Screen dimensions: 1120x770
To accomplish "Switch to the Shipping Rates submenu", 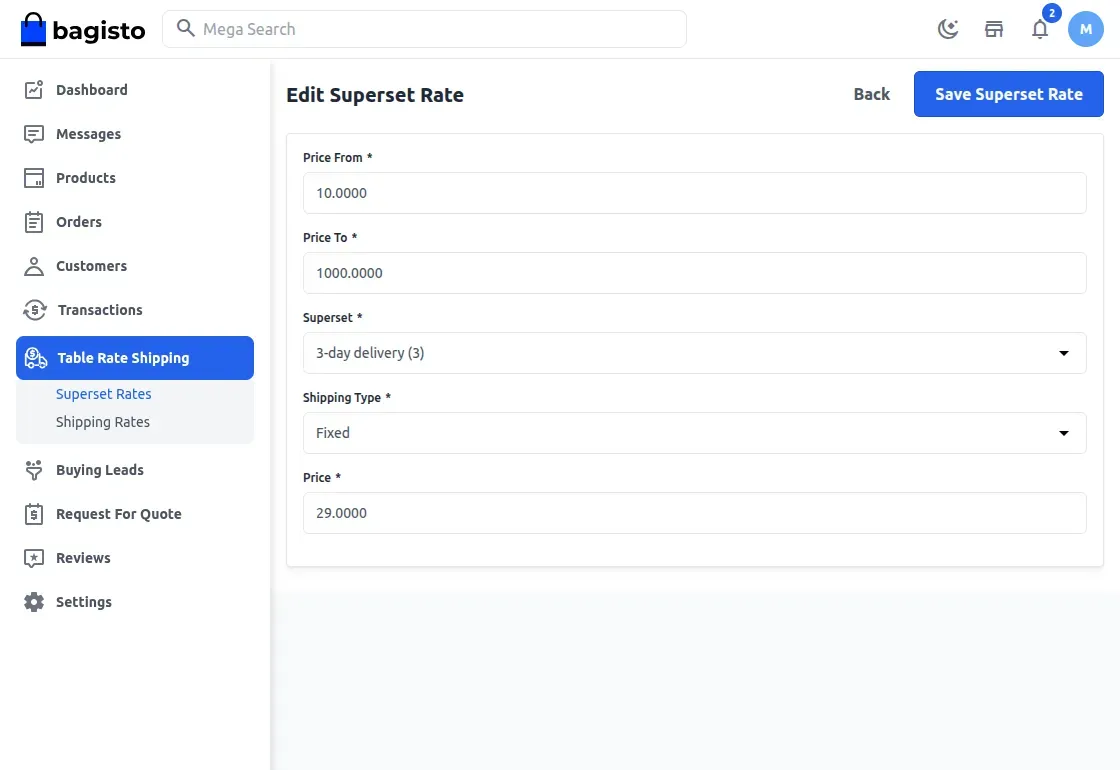I will tap(103, 421).
